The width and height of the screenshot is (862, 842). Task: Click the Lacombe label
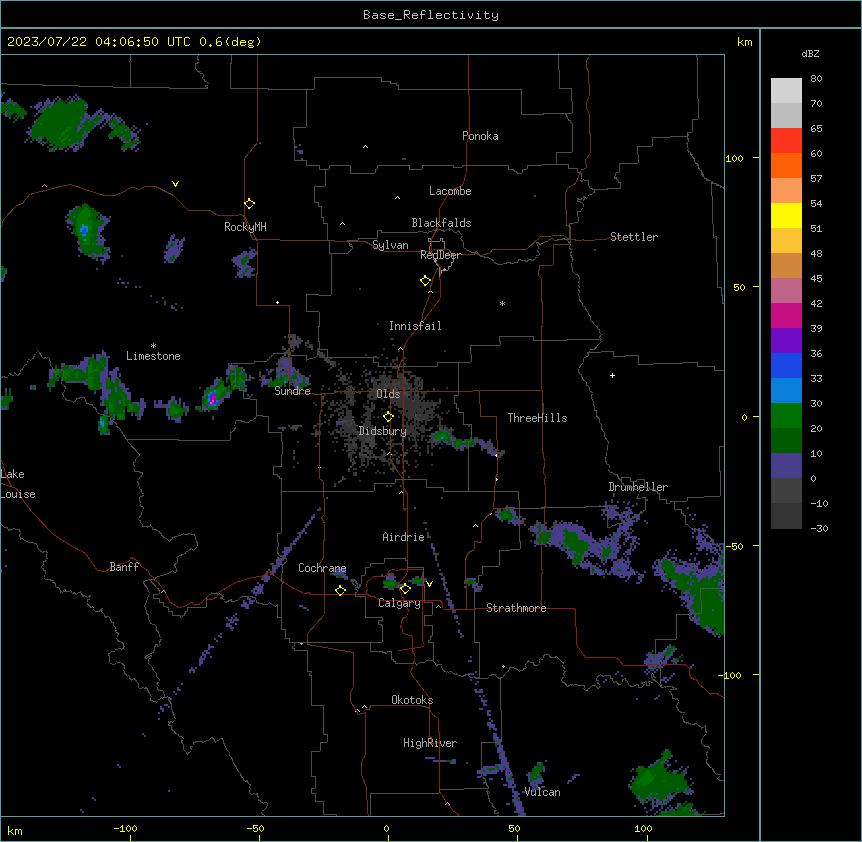[450, 191]
